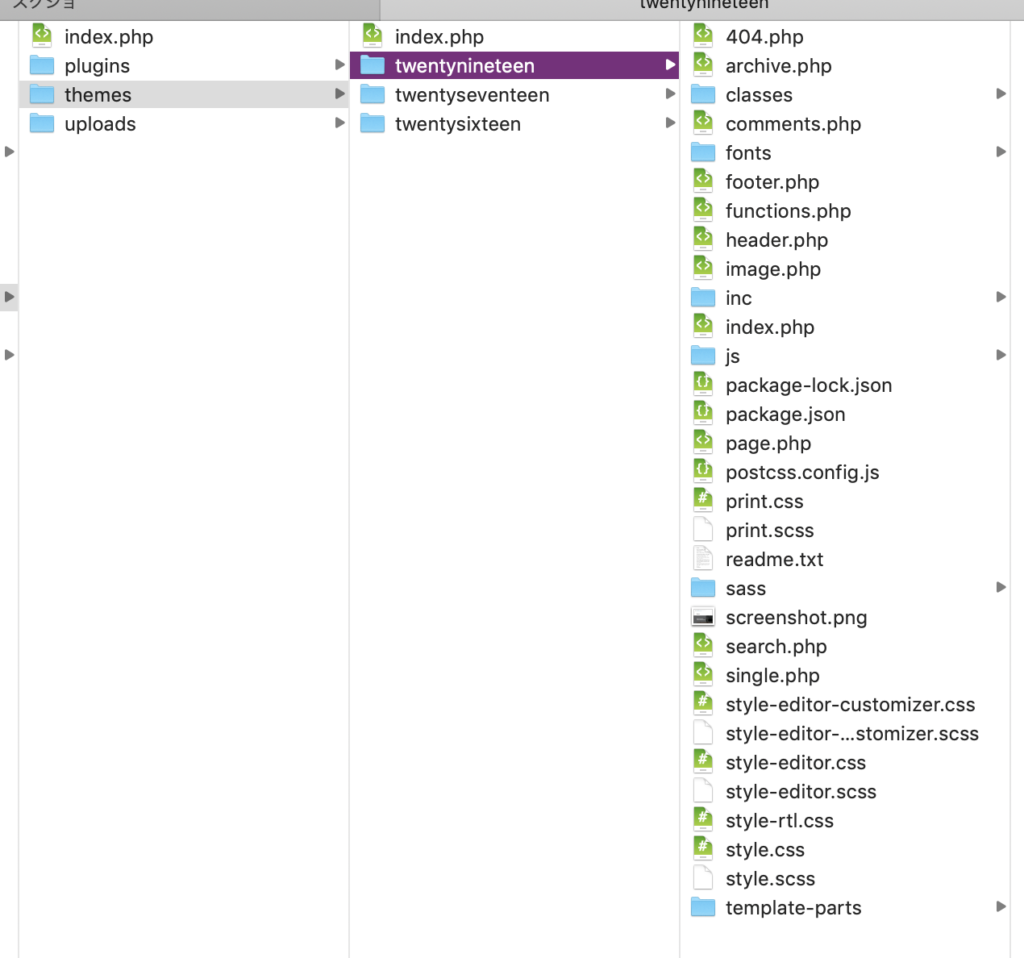Expand the js folder arrow
This screenshot has height=958, width=1024.
tap(1000, 355)
